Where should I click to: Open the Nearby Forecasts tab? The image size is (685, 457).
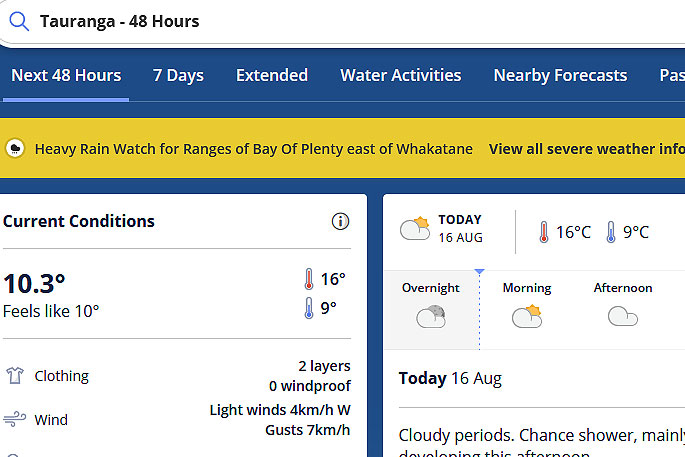point(560,75)
